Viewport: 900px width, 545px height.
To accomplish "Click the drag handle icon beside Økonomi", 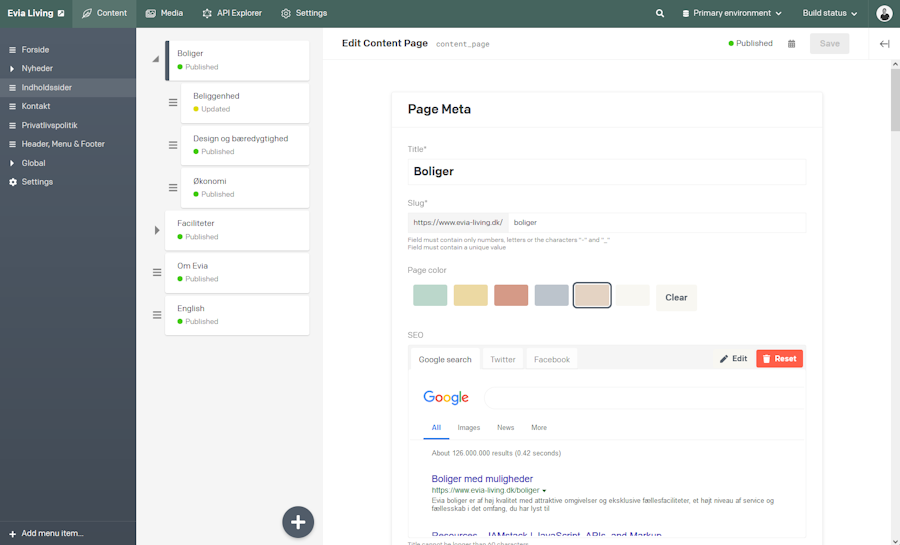I will pos(173,188).
